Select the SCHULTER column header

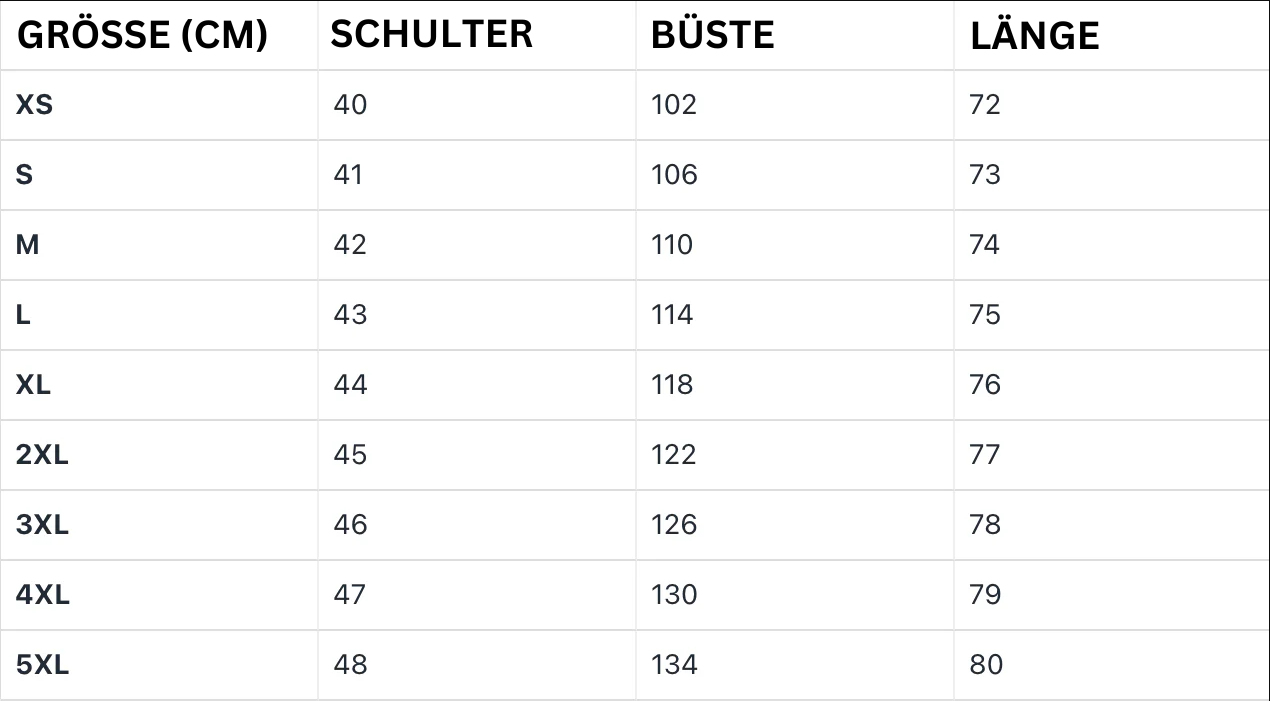point(432,34)
